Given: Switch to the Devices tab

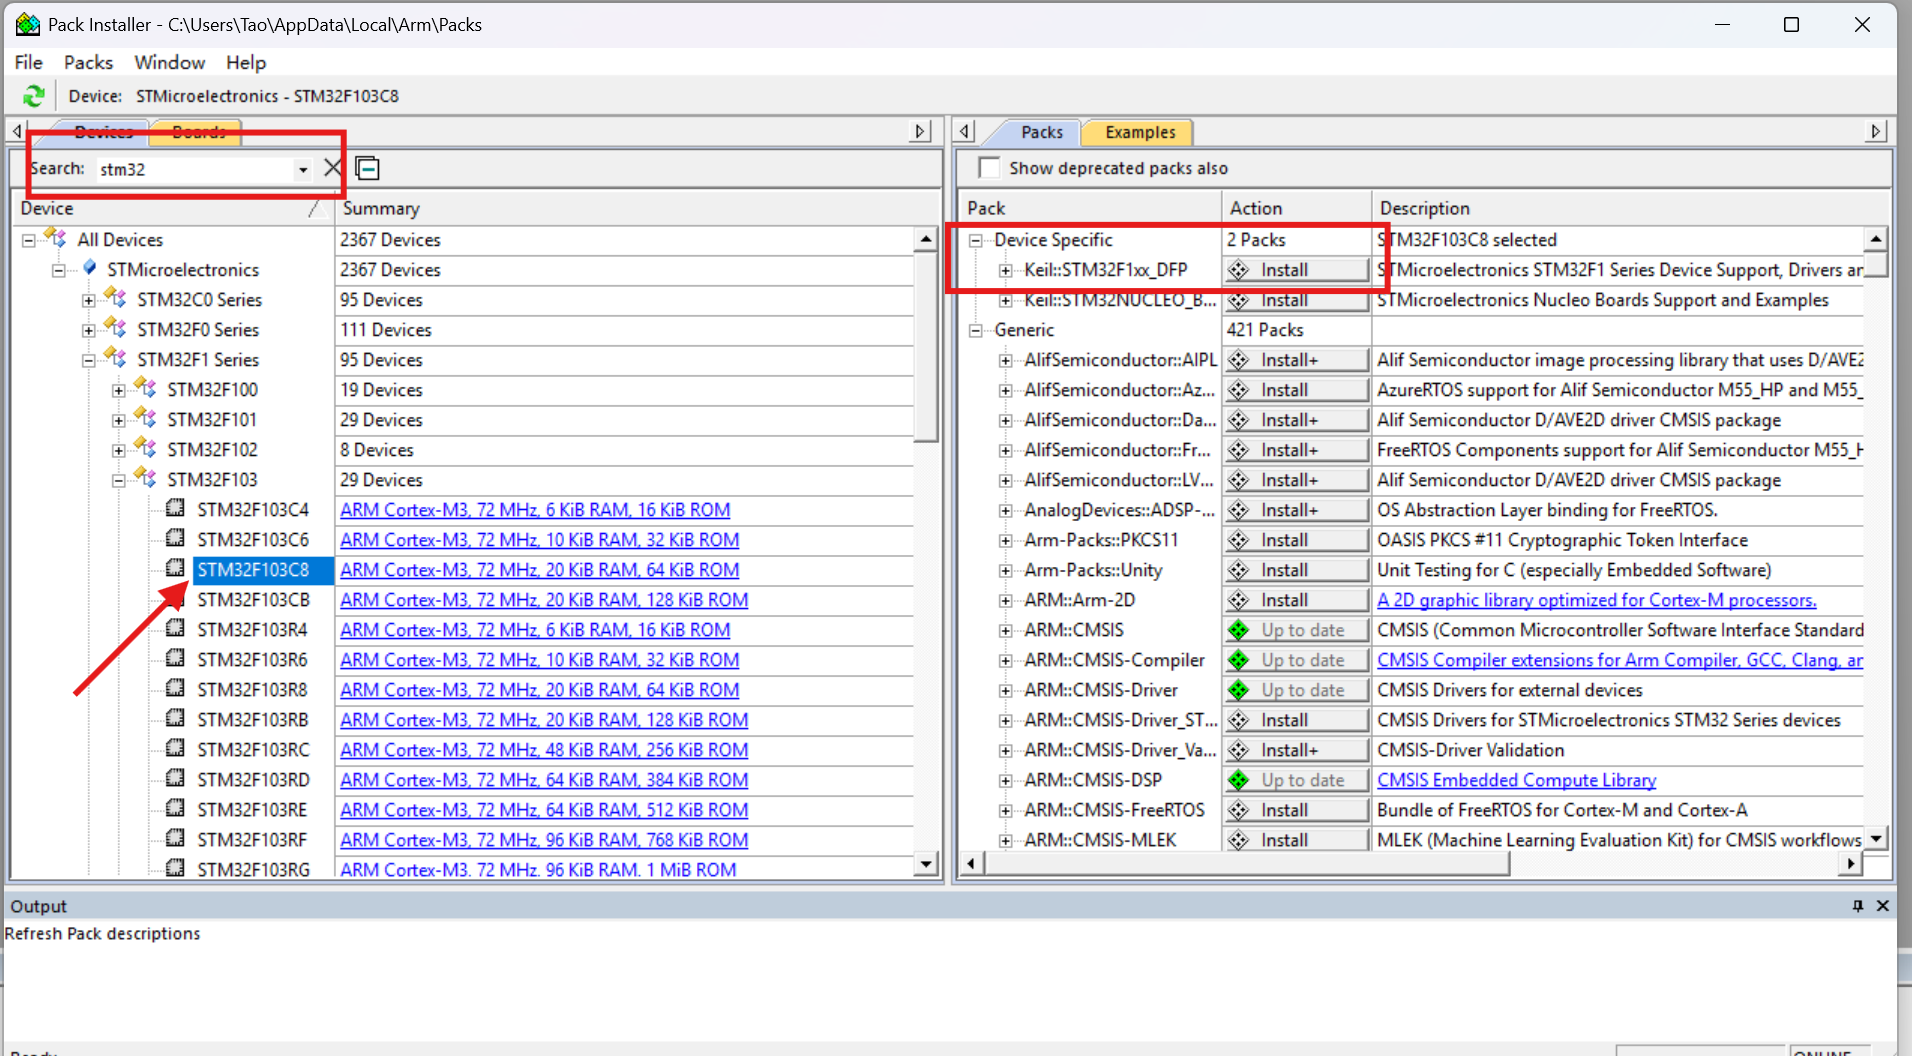Looking at the screenshot, I should tap(103, 132).
